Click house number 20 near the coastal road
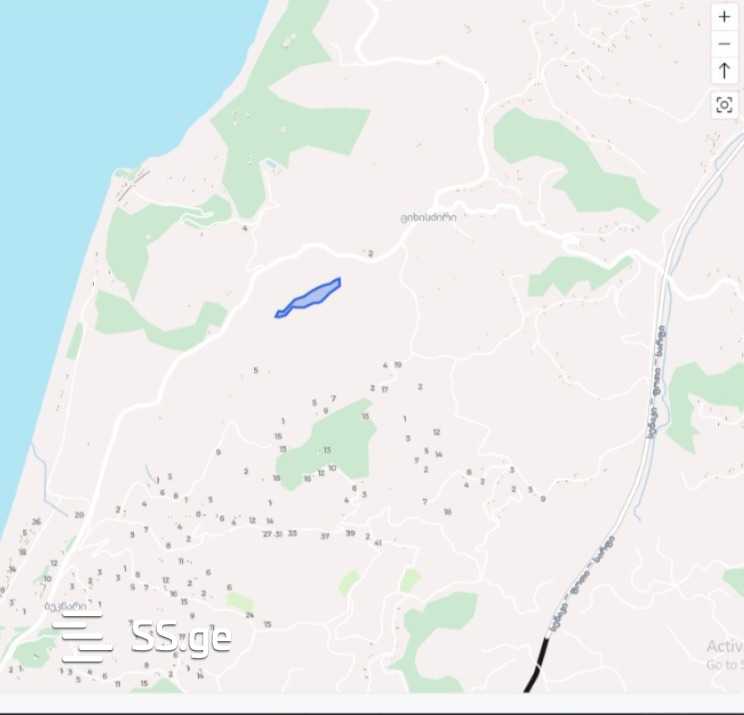Image resolution: width=744 pixels, height=715 pixels. point(79,515)
